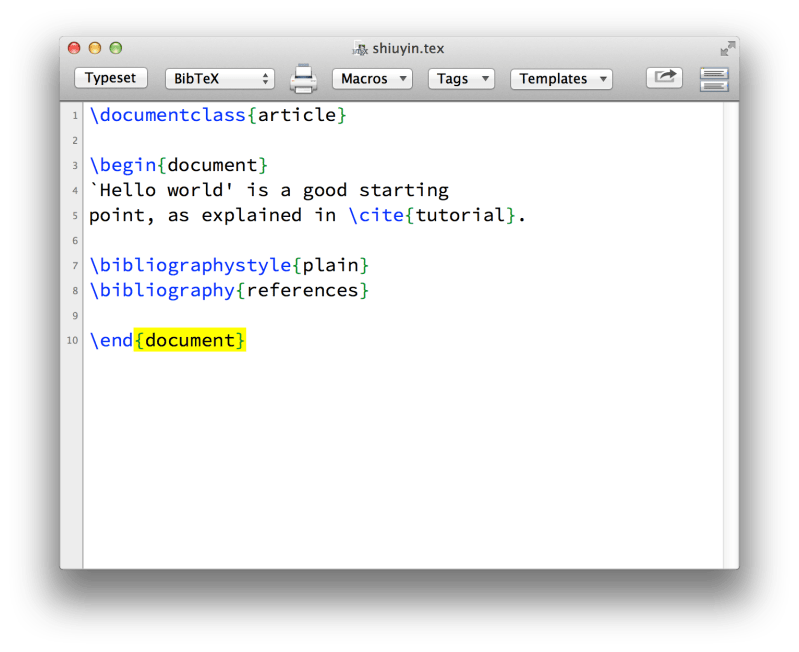Screen dimensions: 799x652
Task: Click the printer icon
Action: 303,79
